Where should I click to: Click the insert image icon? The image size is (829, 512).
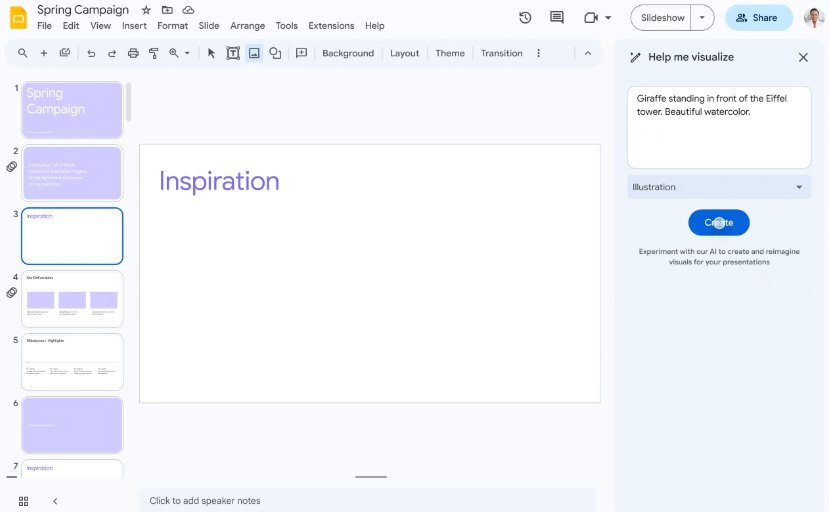pyautogui.click(x=254, y=53)
